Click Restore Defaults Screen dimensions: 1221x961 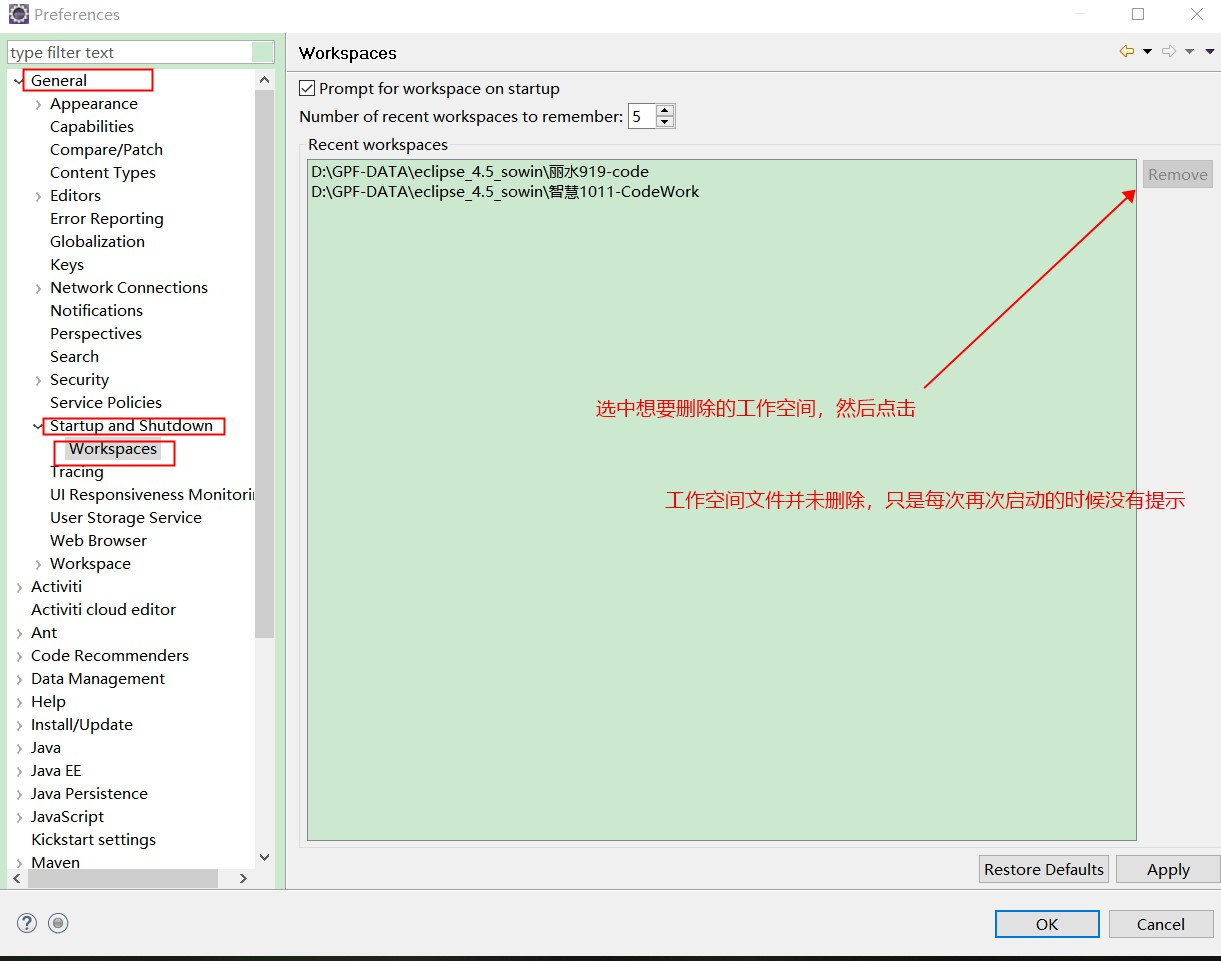tap(1043, 869)
